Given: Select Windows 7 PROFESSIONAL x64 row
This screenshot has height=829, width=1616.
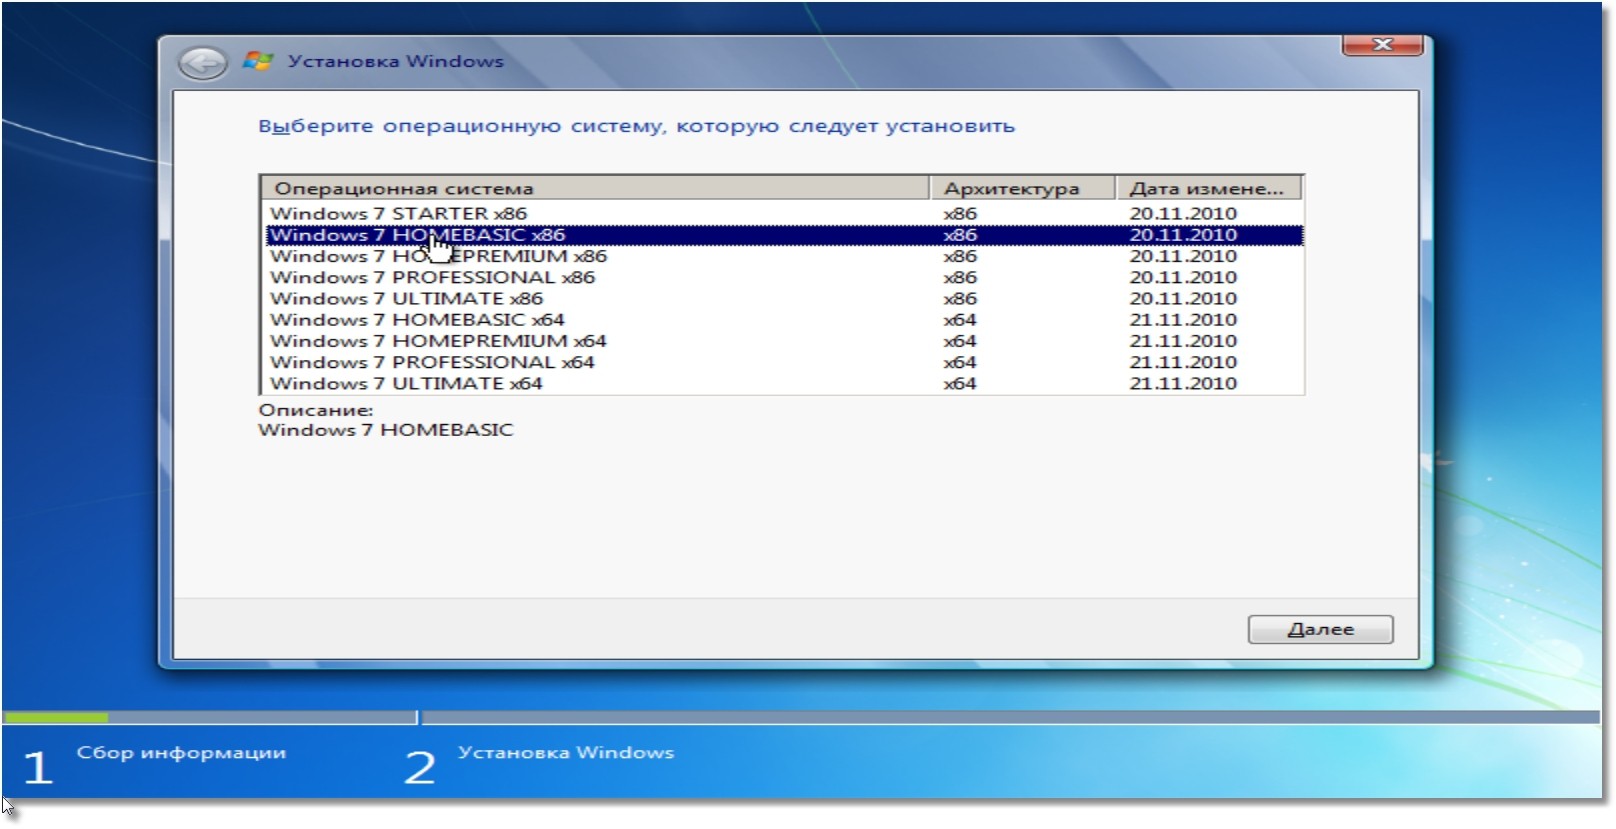Looking at the screenshot, I should (784, 362).
